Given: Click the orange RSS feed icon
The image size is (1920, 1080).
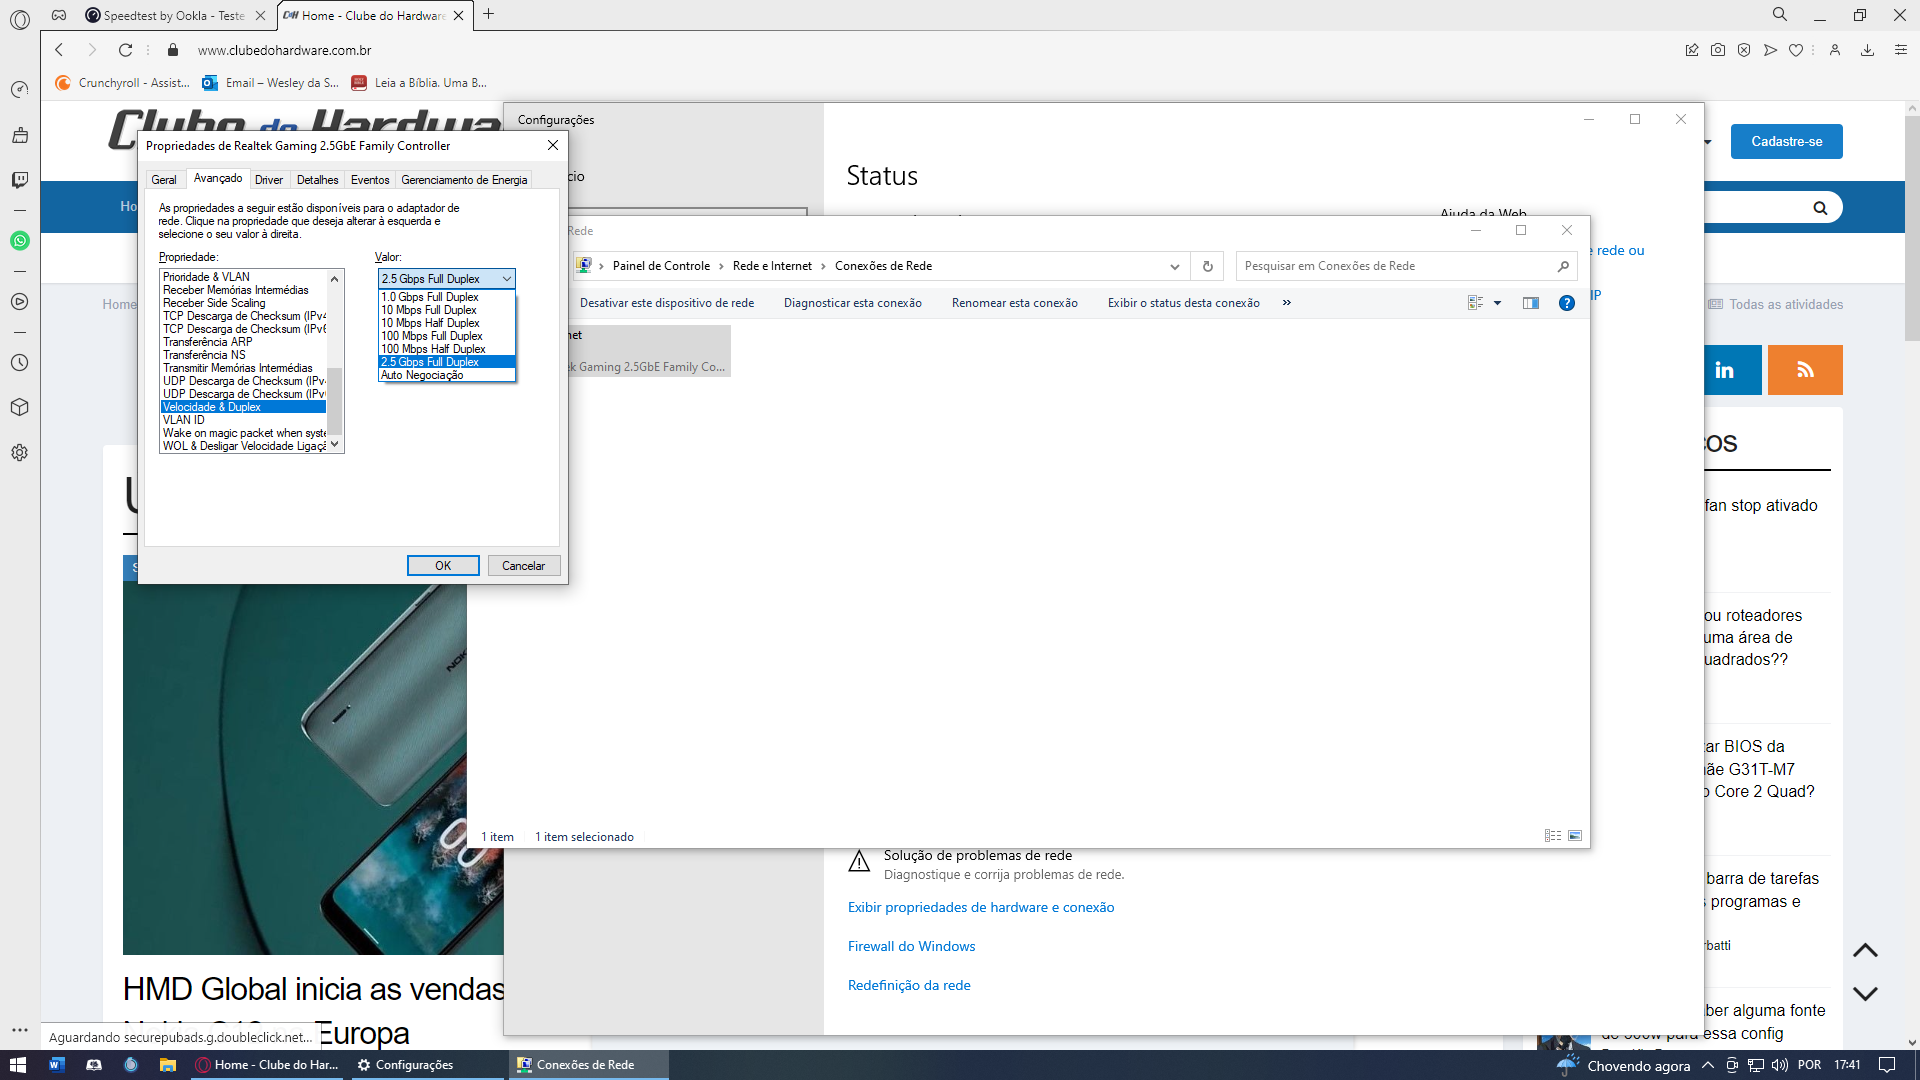Looking at the screenshot, I should [x=1805, y=370].
